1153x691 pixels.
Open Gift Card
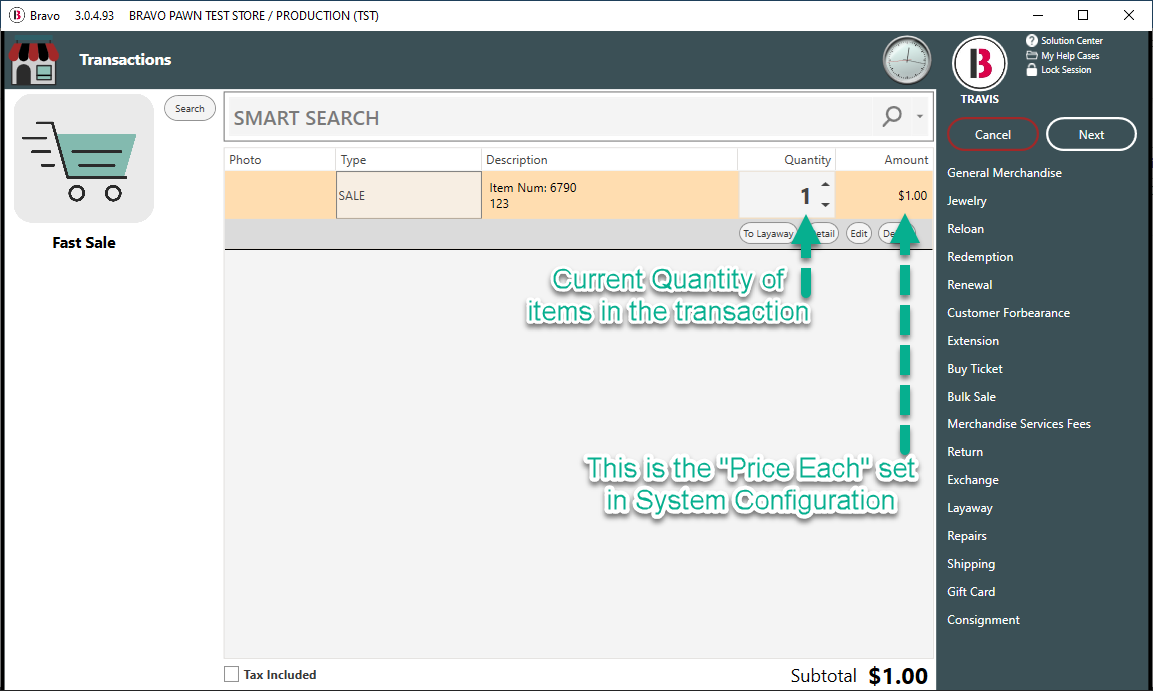(971, 591)
